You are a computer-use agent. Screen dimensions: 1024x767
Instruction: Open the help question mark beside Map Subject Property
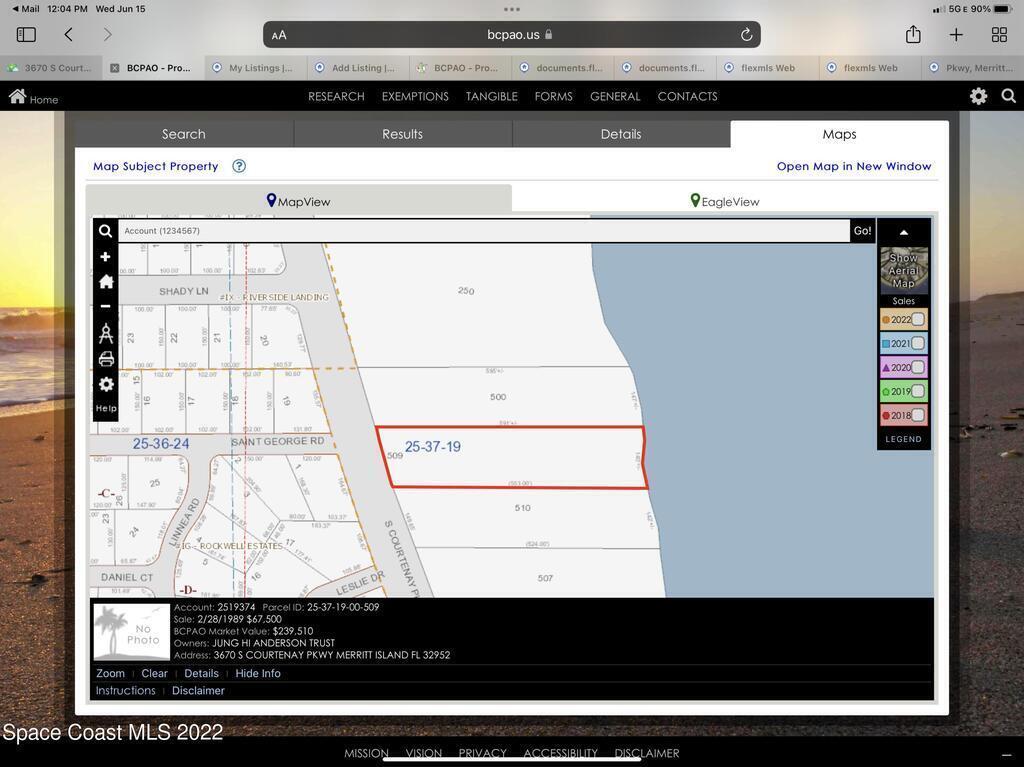tap(239, 166)
